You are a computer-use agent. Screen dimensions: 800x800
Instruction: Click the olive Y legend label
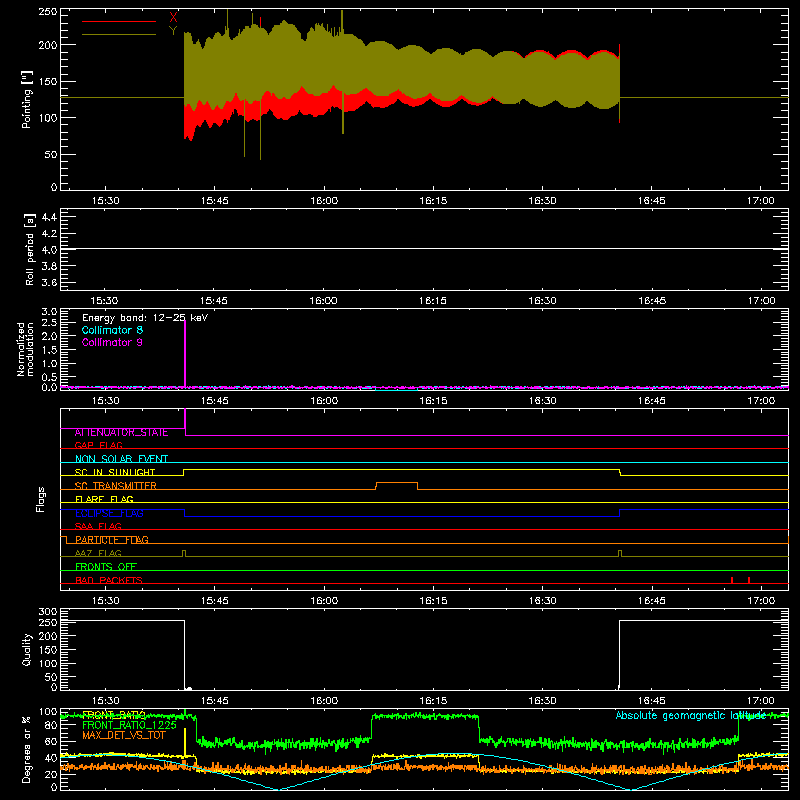[x=173, y=31]
